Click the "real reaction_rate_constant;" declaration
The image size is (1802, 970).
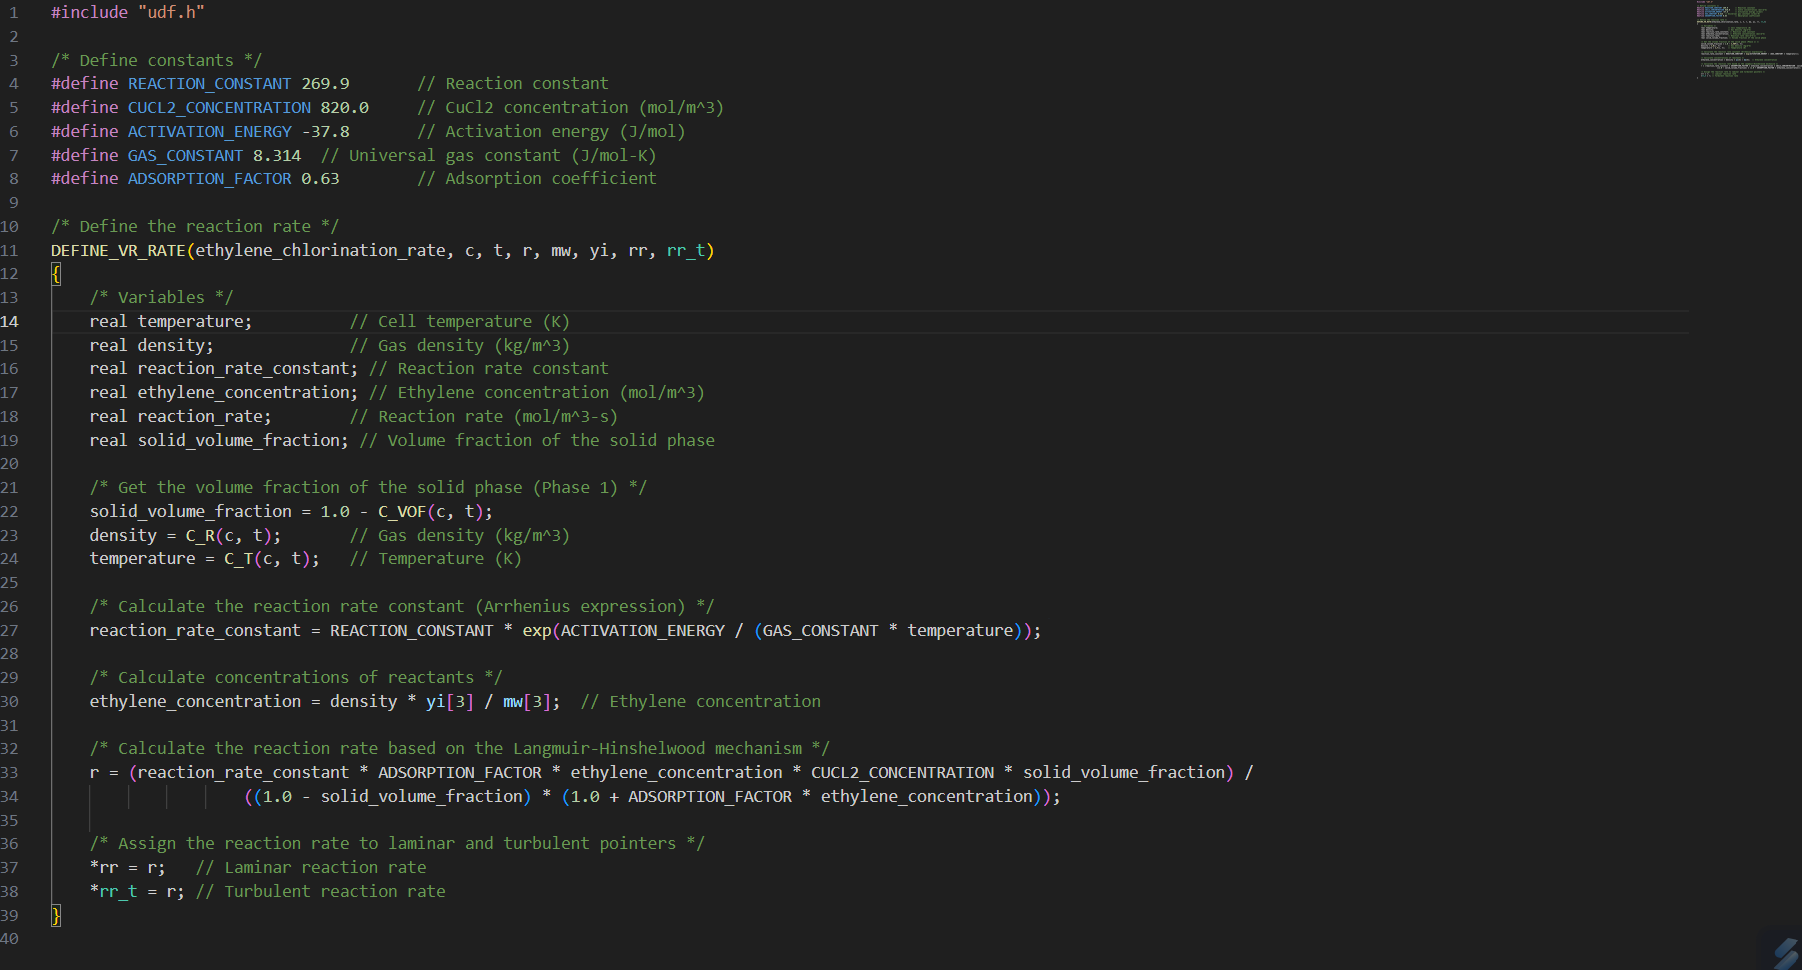point(224,368)
